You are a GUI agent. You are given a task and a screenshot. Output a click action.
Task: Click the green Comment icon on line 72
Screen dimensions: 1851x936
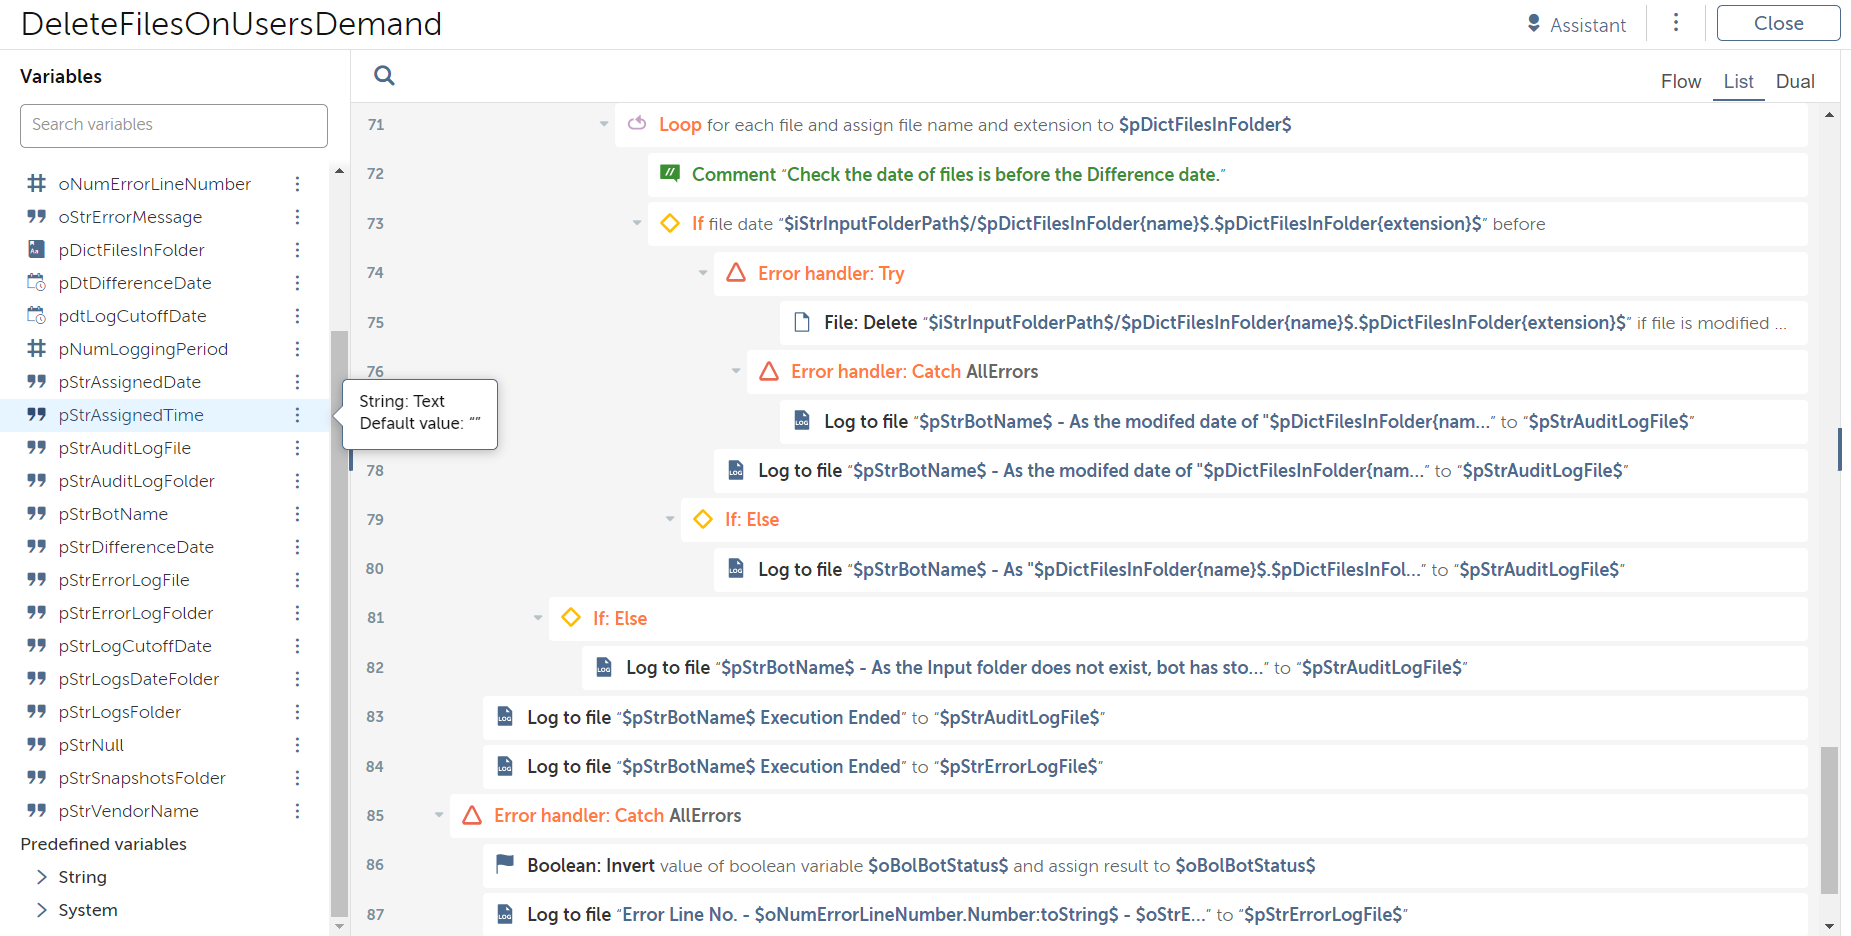(x=670, y=174)
